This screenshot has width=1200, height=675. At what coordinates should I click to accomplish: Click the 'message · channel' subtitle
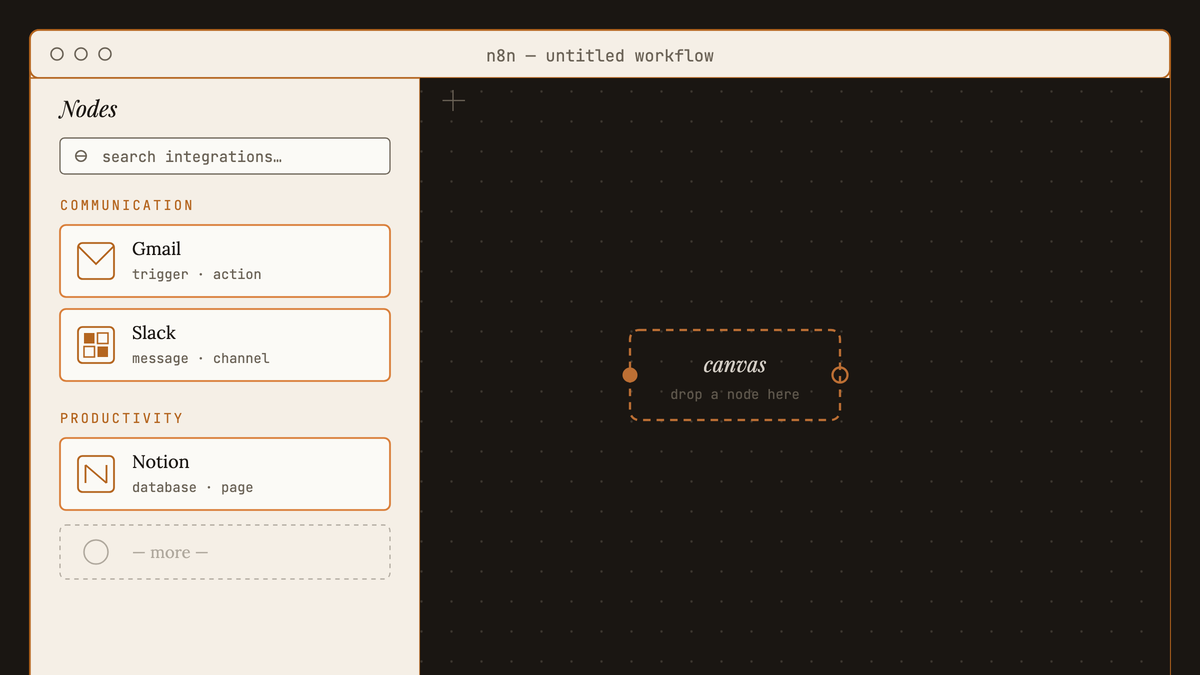tap(201, 358)
